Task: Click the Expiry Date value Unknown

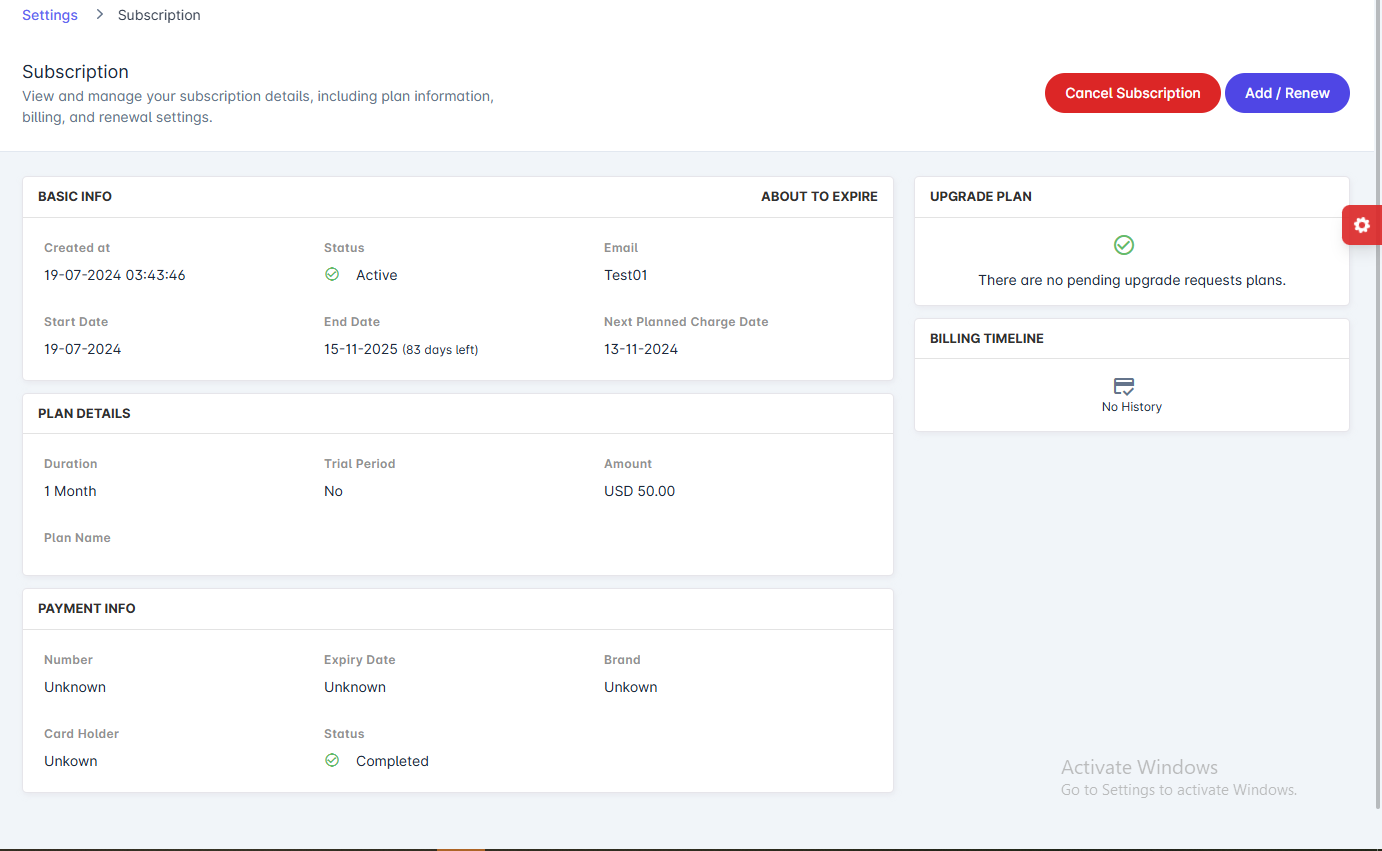Action: click(x=355, y=687)
